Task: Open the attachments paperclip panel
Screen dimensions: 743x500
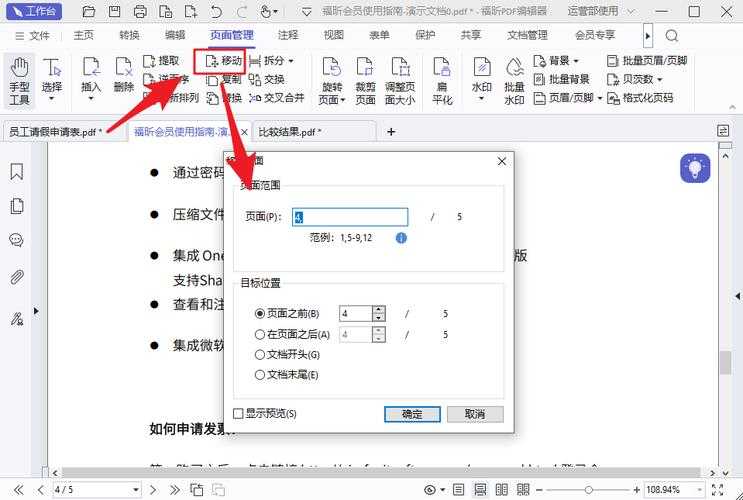Action: tap(17, 277)
